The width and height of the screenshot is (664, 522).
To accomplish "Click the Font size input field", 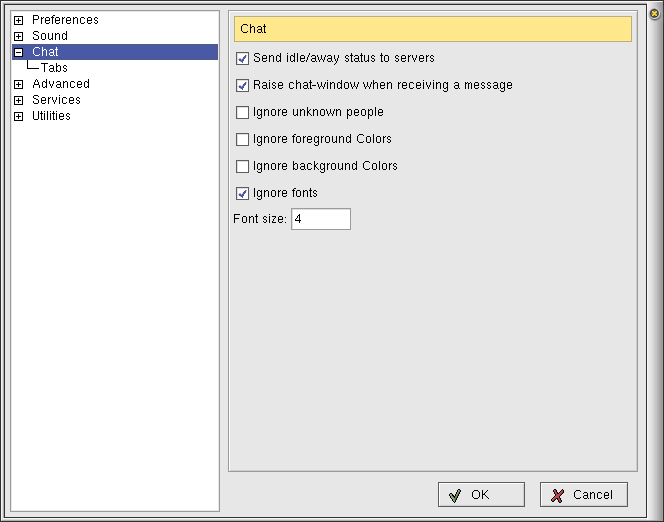I will [320, 219].
